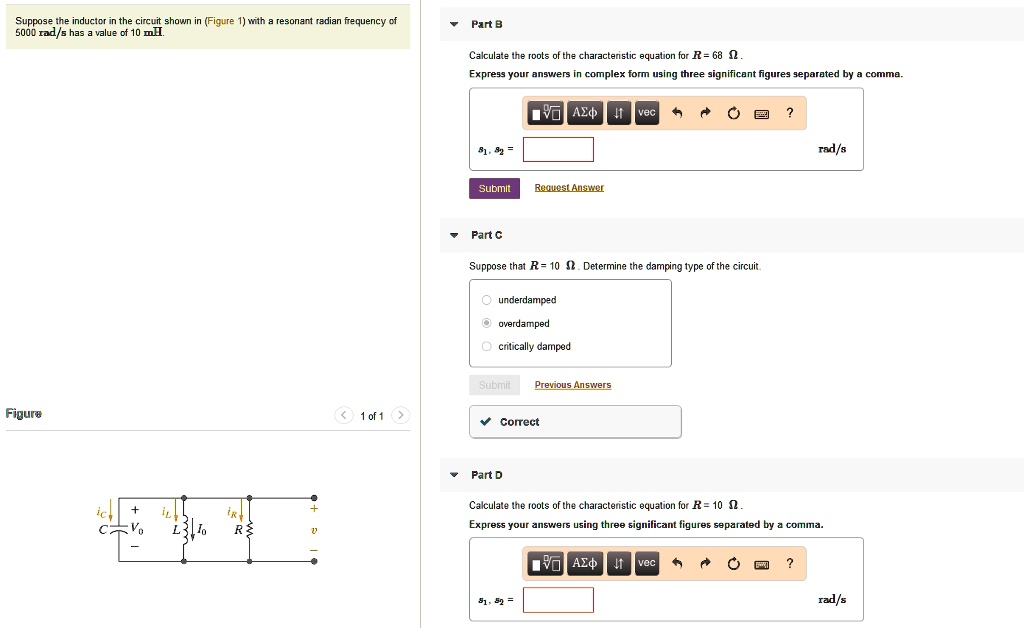Image resolution: width=1024 pixels, height=628 pixels.
Task: Submit the Part B answer
Action: pos(494,187)
